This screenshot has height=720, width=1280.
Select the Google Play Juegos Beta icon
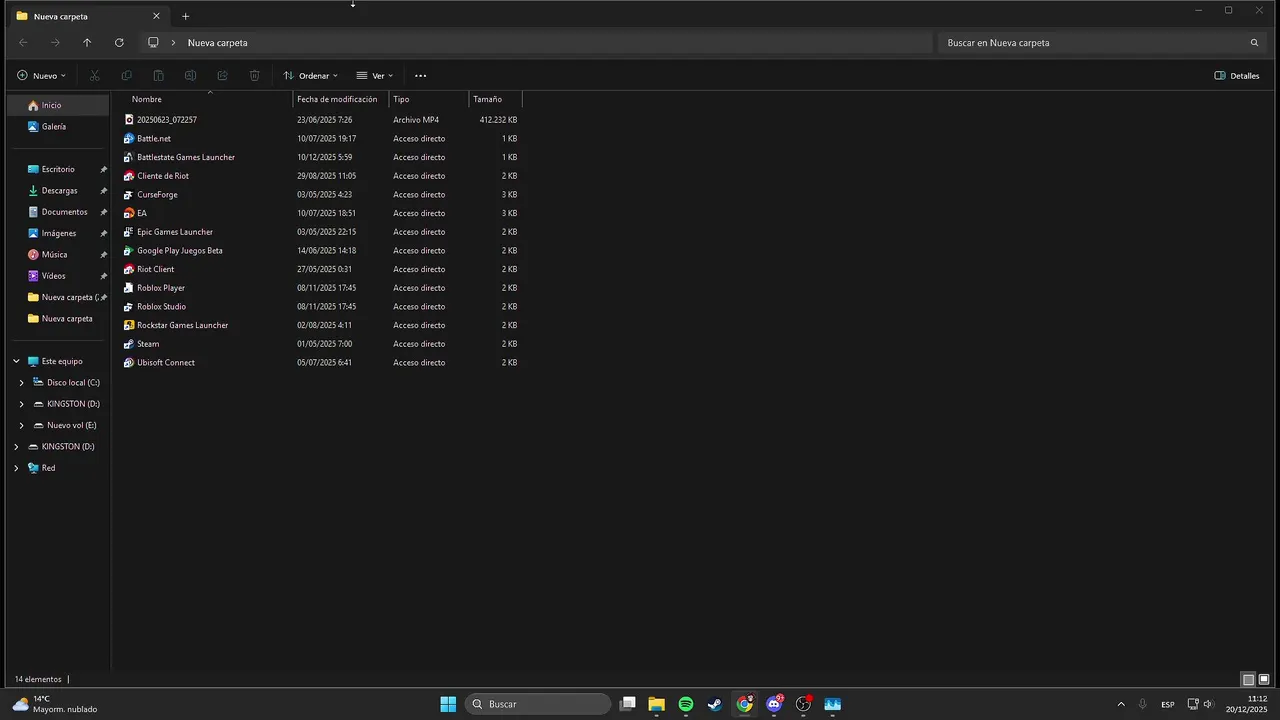[129, 251]
